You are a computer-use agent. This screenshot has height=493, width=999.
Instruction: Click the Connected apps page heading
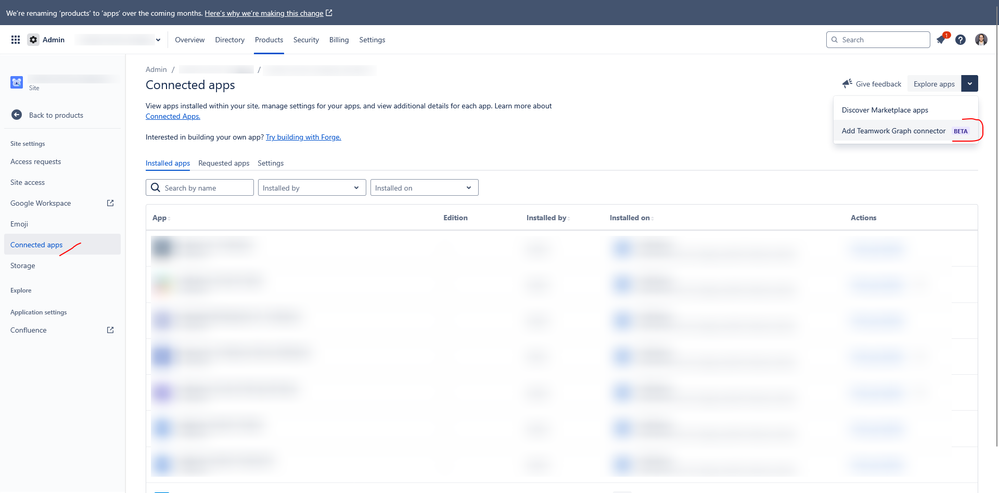(x=190, y=85)
